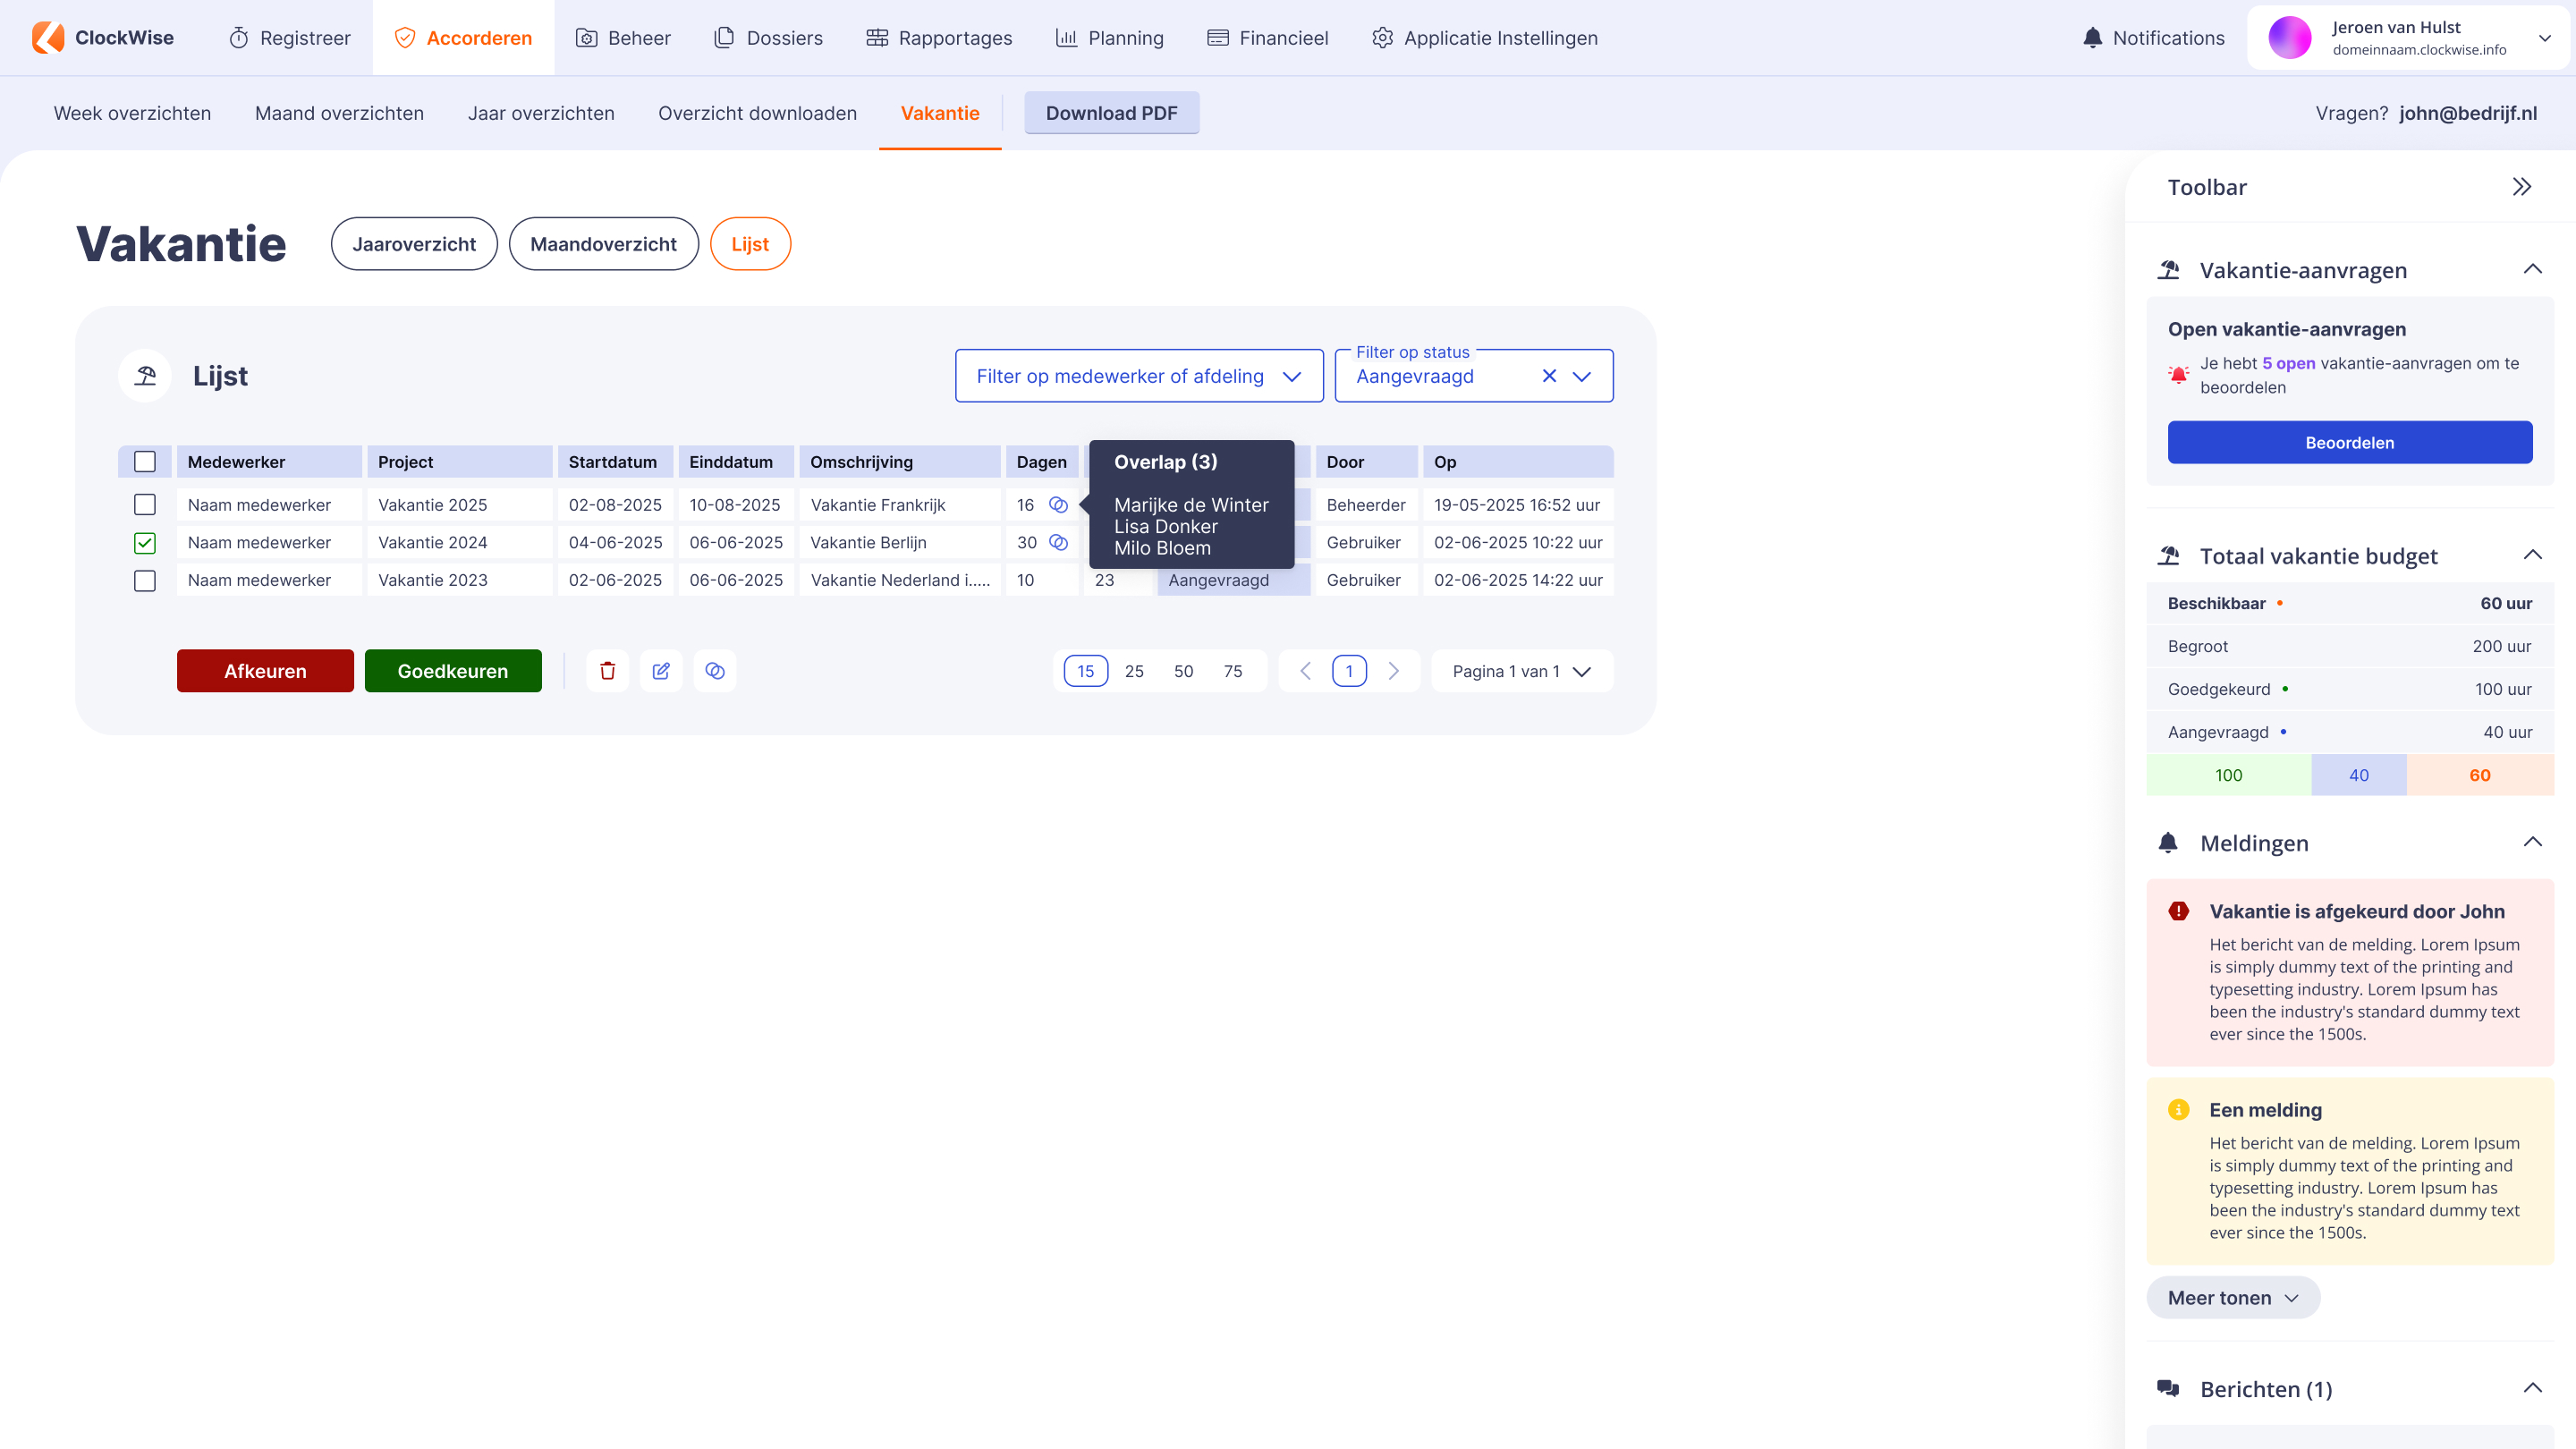Screen dimensions: 2576x1449
Task: Click the orange 60 budget bar segment
Action: 2479,775
